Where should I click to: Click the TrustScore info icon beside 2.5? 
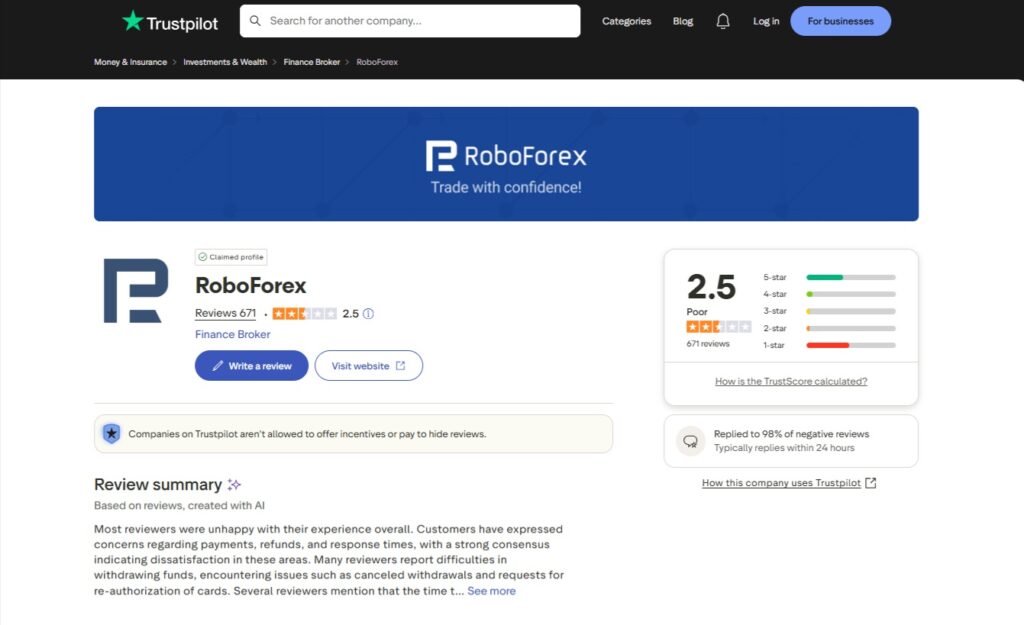(368, 313)
